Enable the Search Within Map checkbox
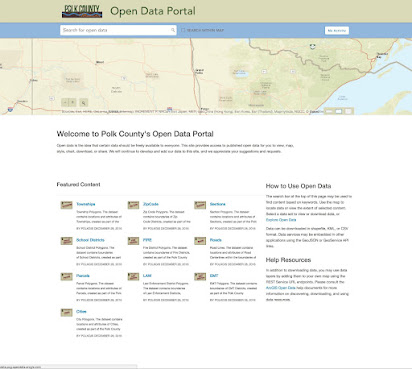412x369 pixels. tap(183, 30)
